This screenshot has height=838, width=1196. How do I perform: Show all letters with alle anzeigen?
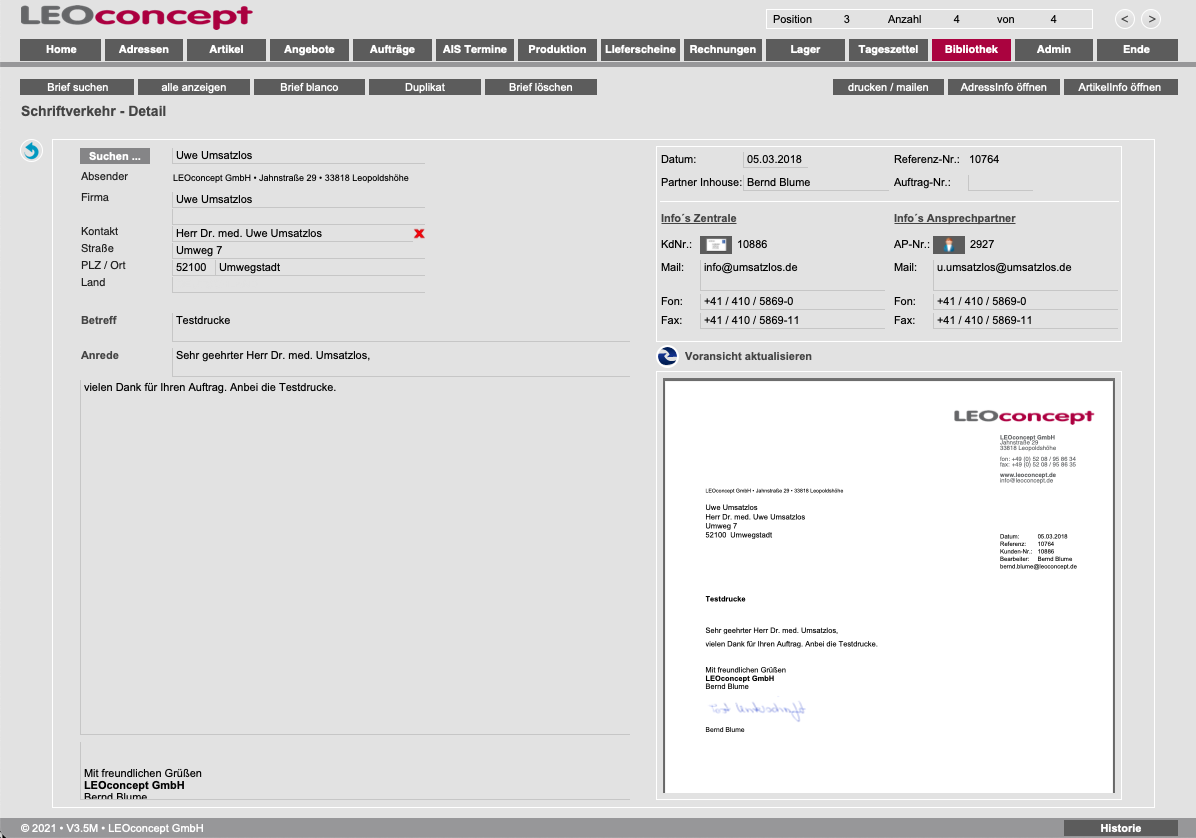[194, 88]
